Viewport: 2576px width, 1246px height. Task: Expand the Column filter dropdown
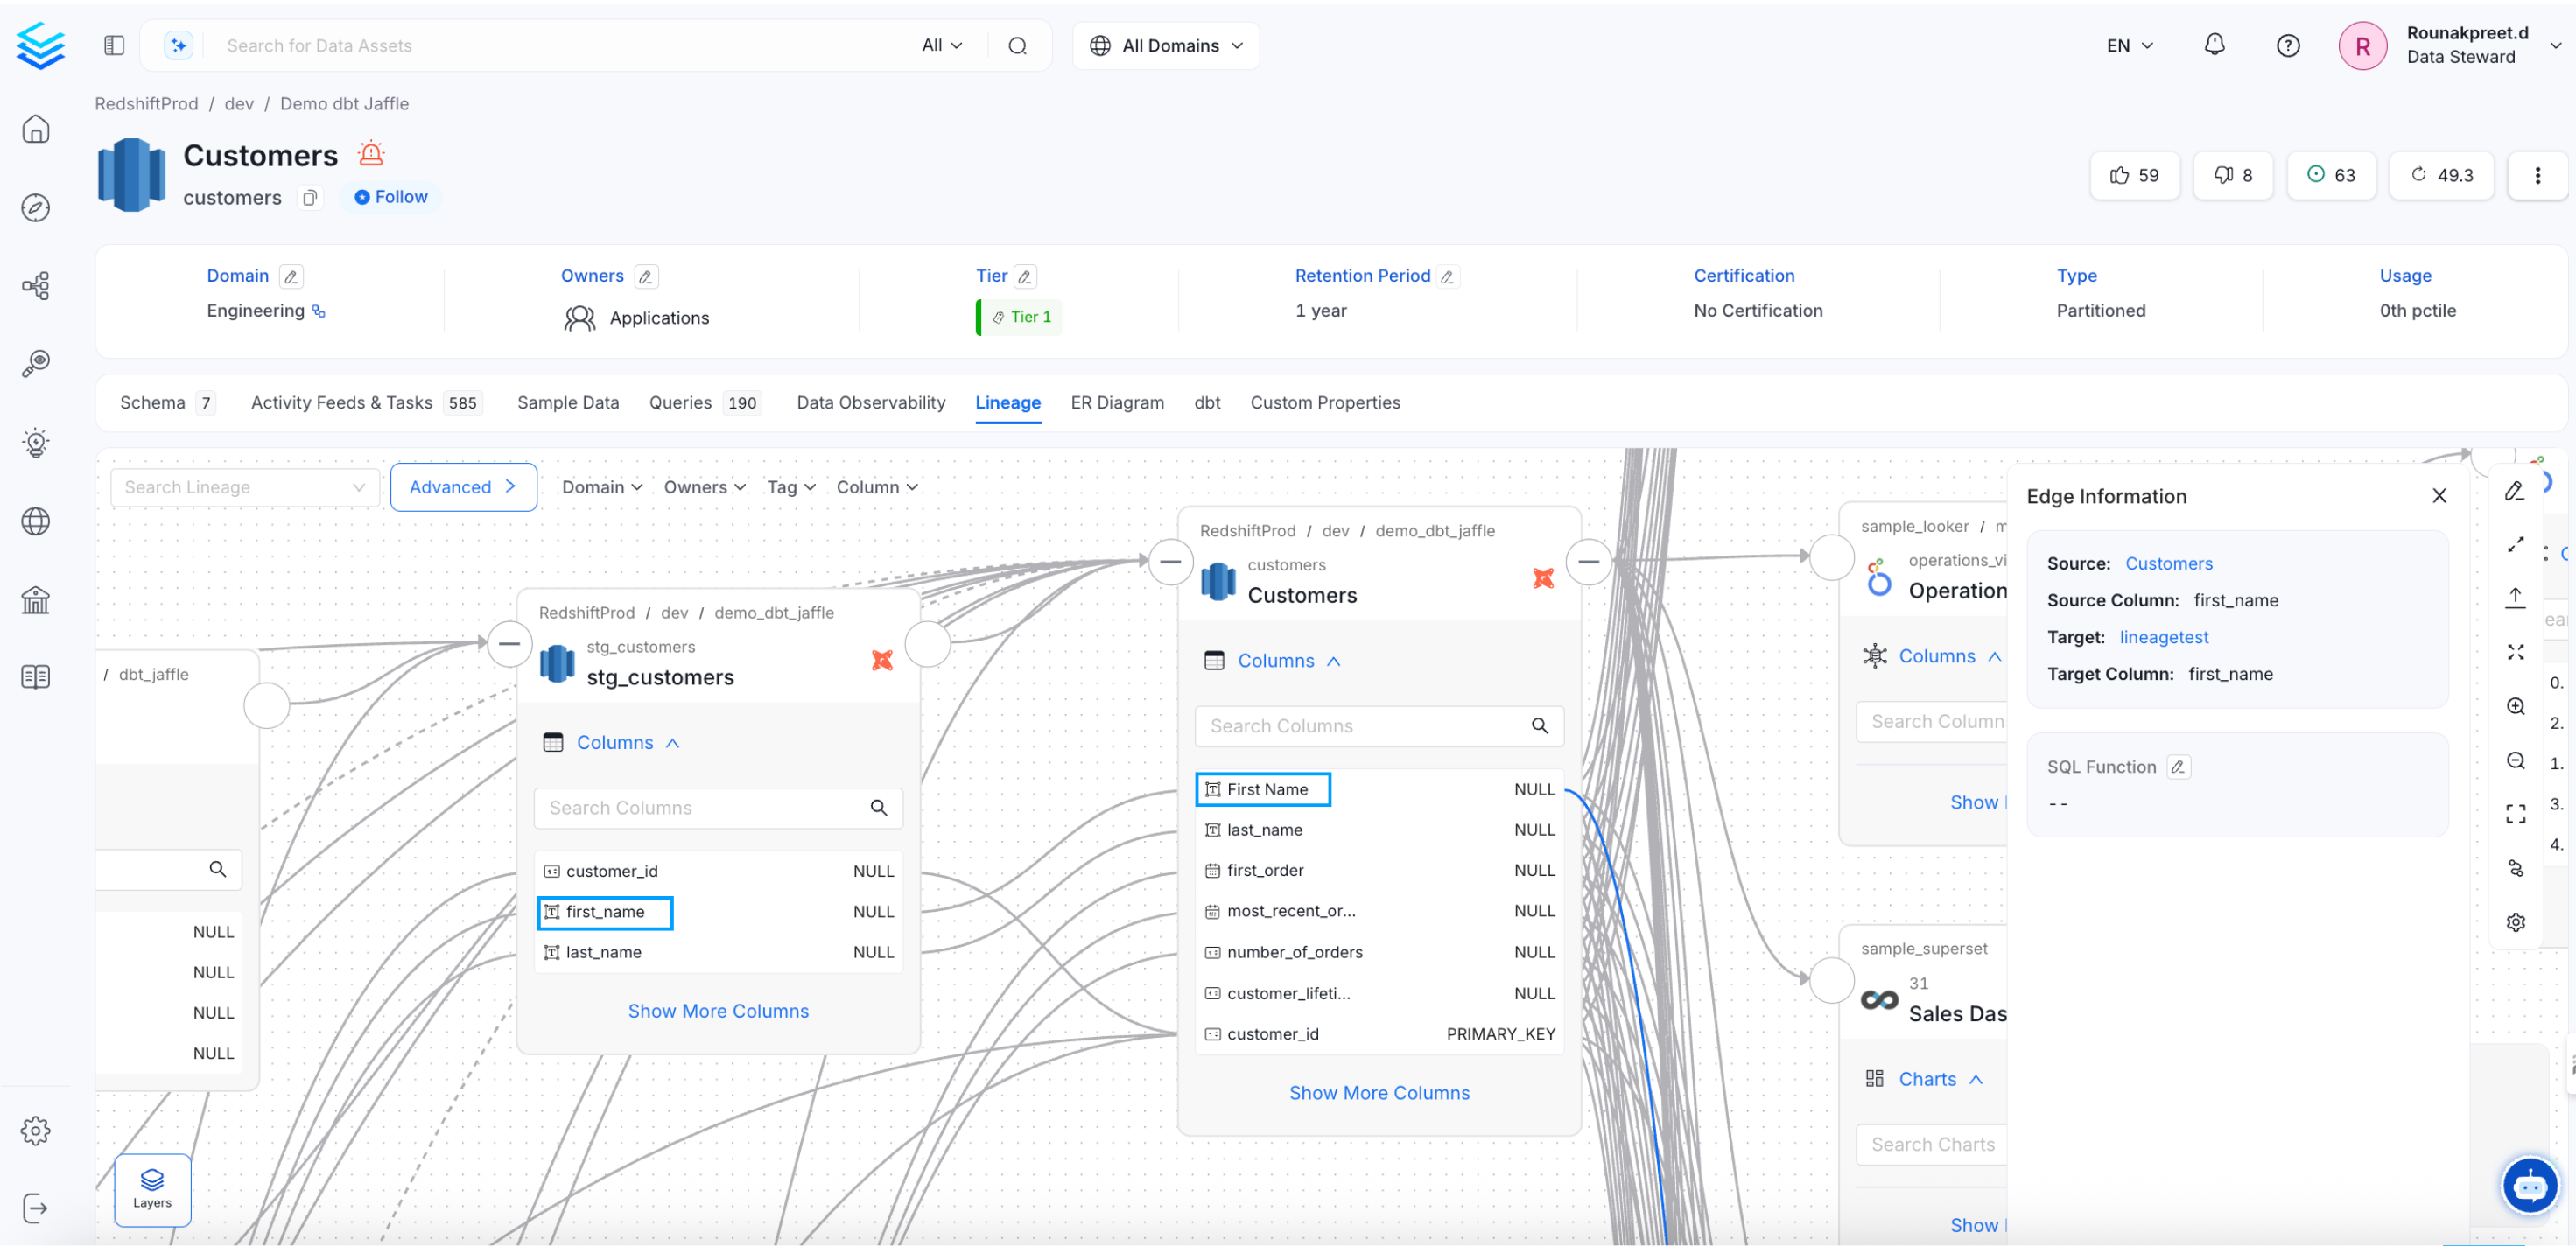click(876, 487)
